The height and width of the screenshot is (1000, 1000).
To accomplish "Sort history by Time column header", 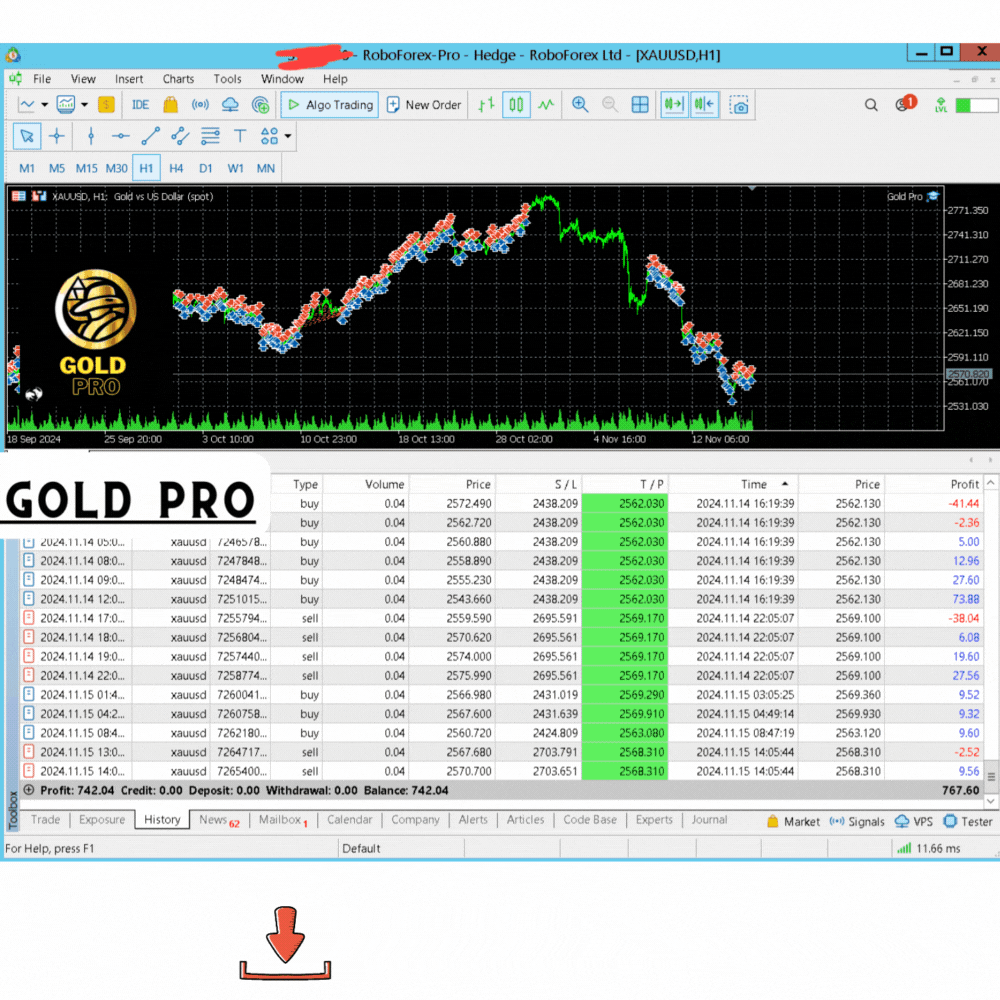I will tap(733, 484).
